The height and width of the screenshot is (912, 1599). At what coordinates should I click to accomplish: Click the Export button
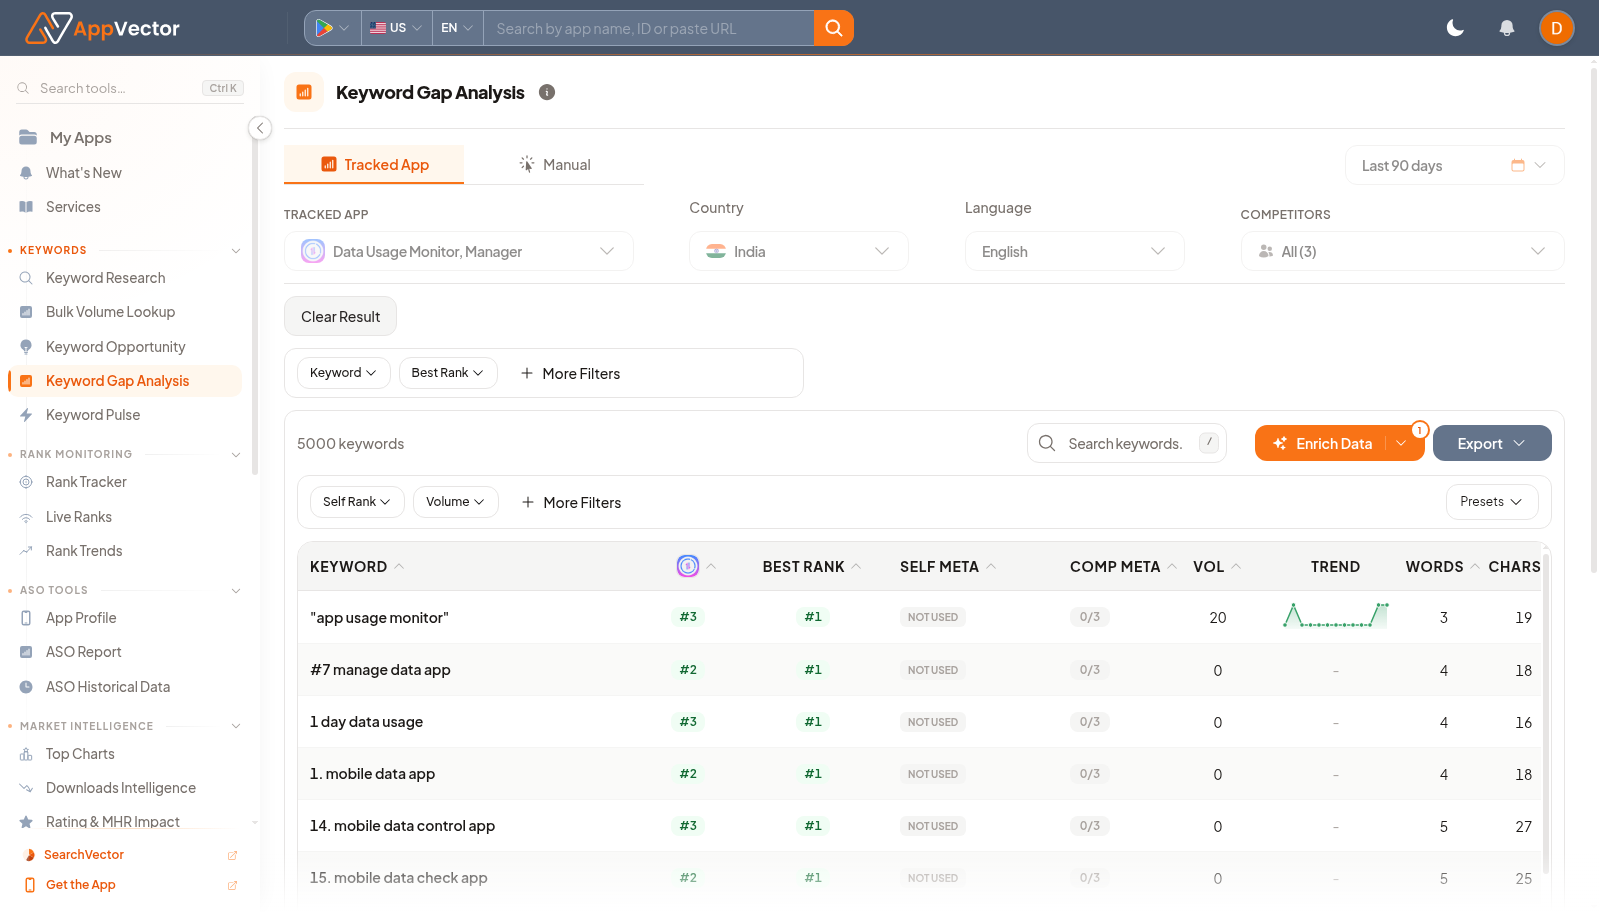tap(1491, 443)
